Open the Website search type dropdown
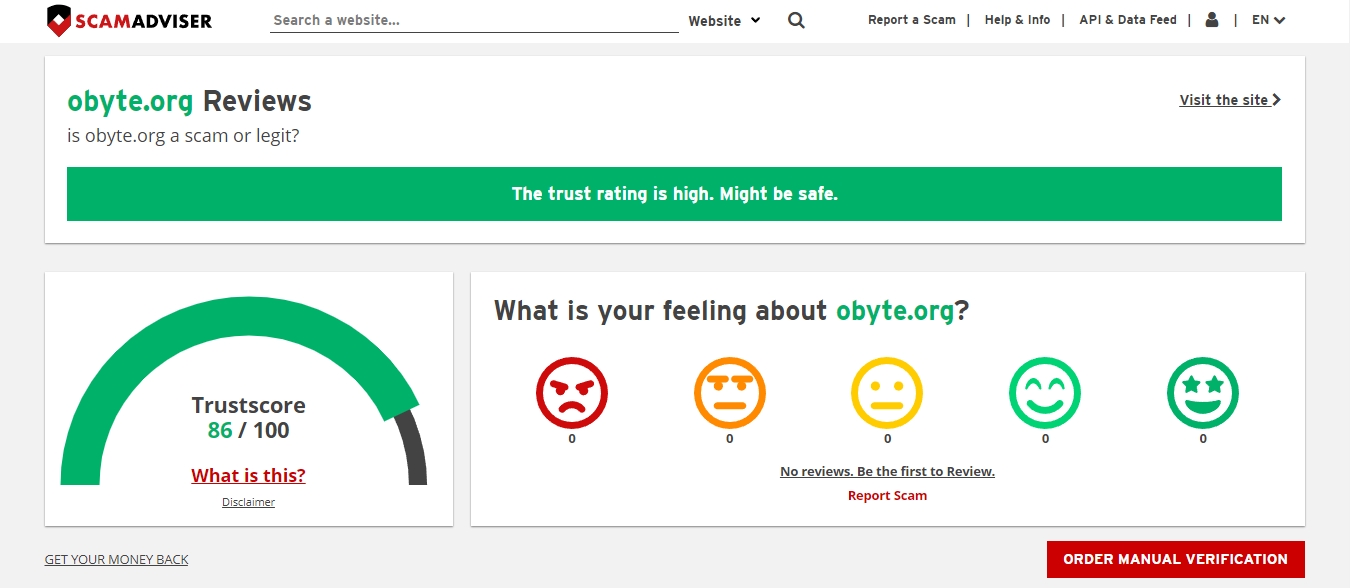Image resolution: width=1350 pixels, height=588 pixels. pos(724,20)
